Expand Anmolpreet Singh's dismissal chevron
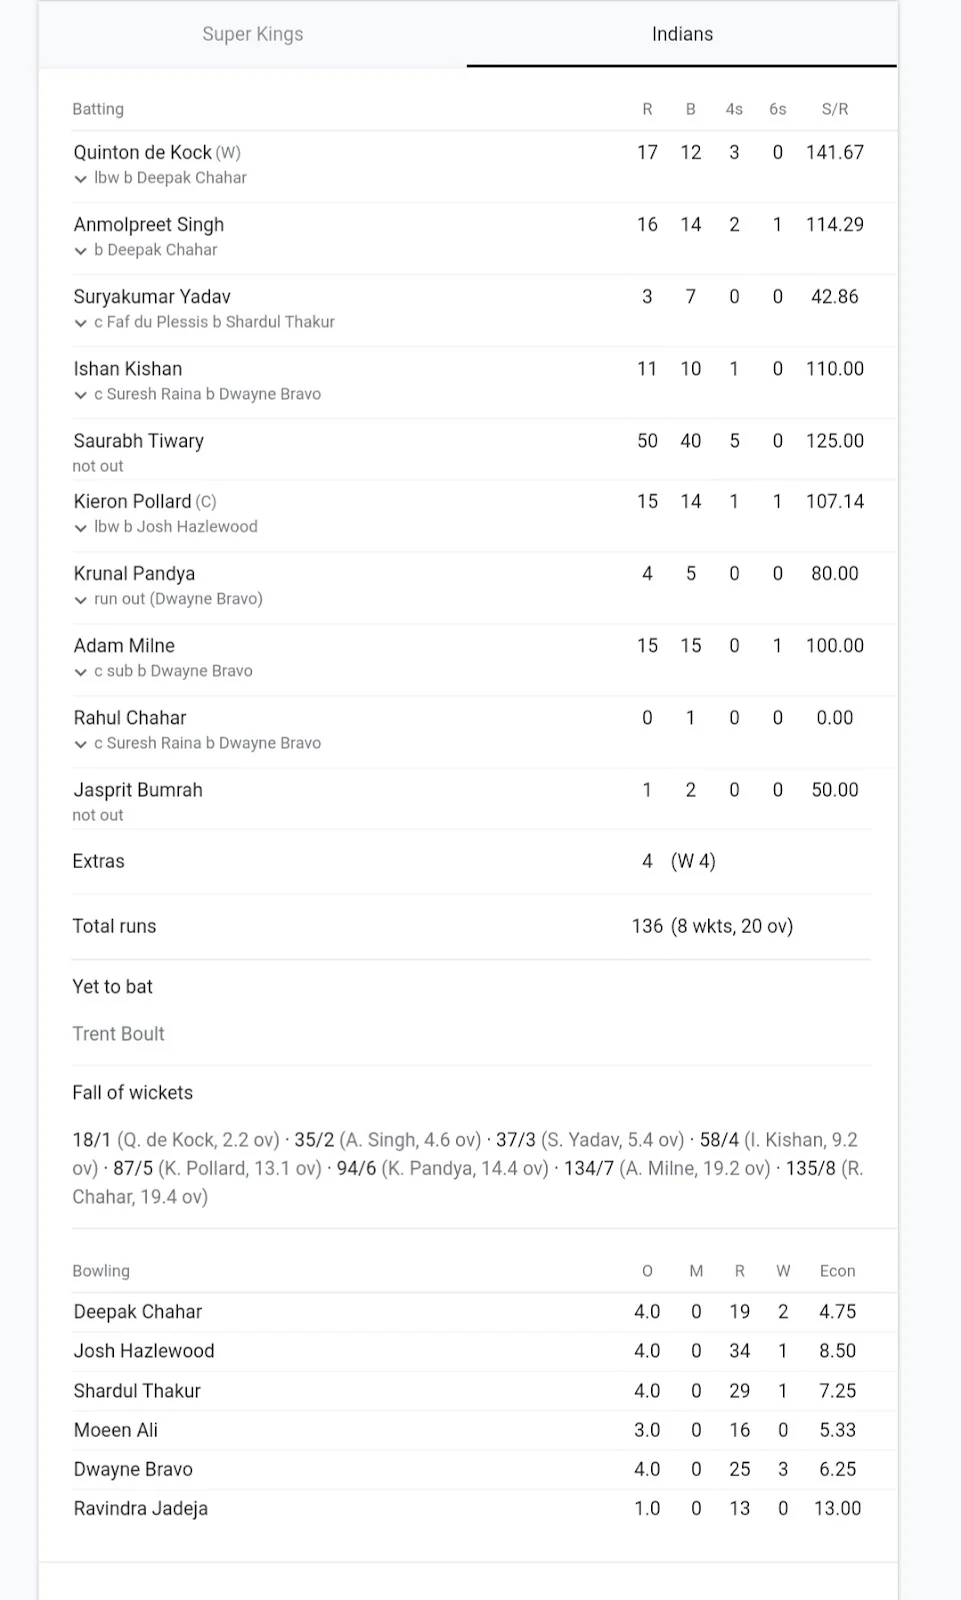Viewport: 961px width, 1600px height. 81,251
